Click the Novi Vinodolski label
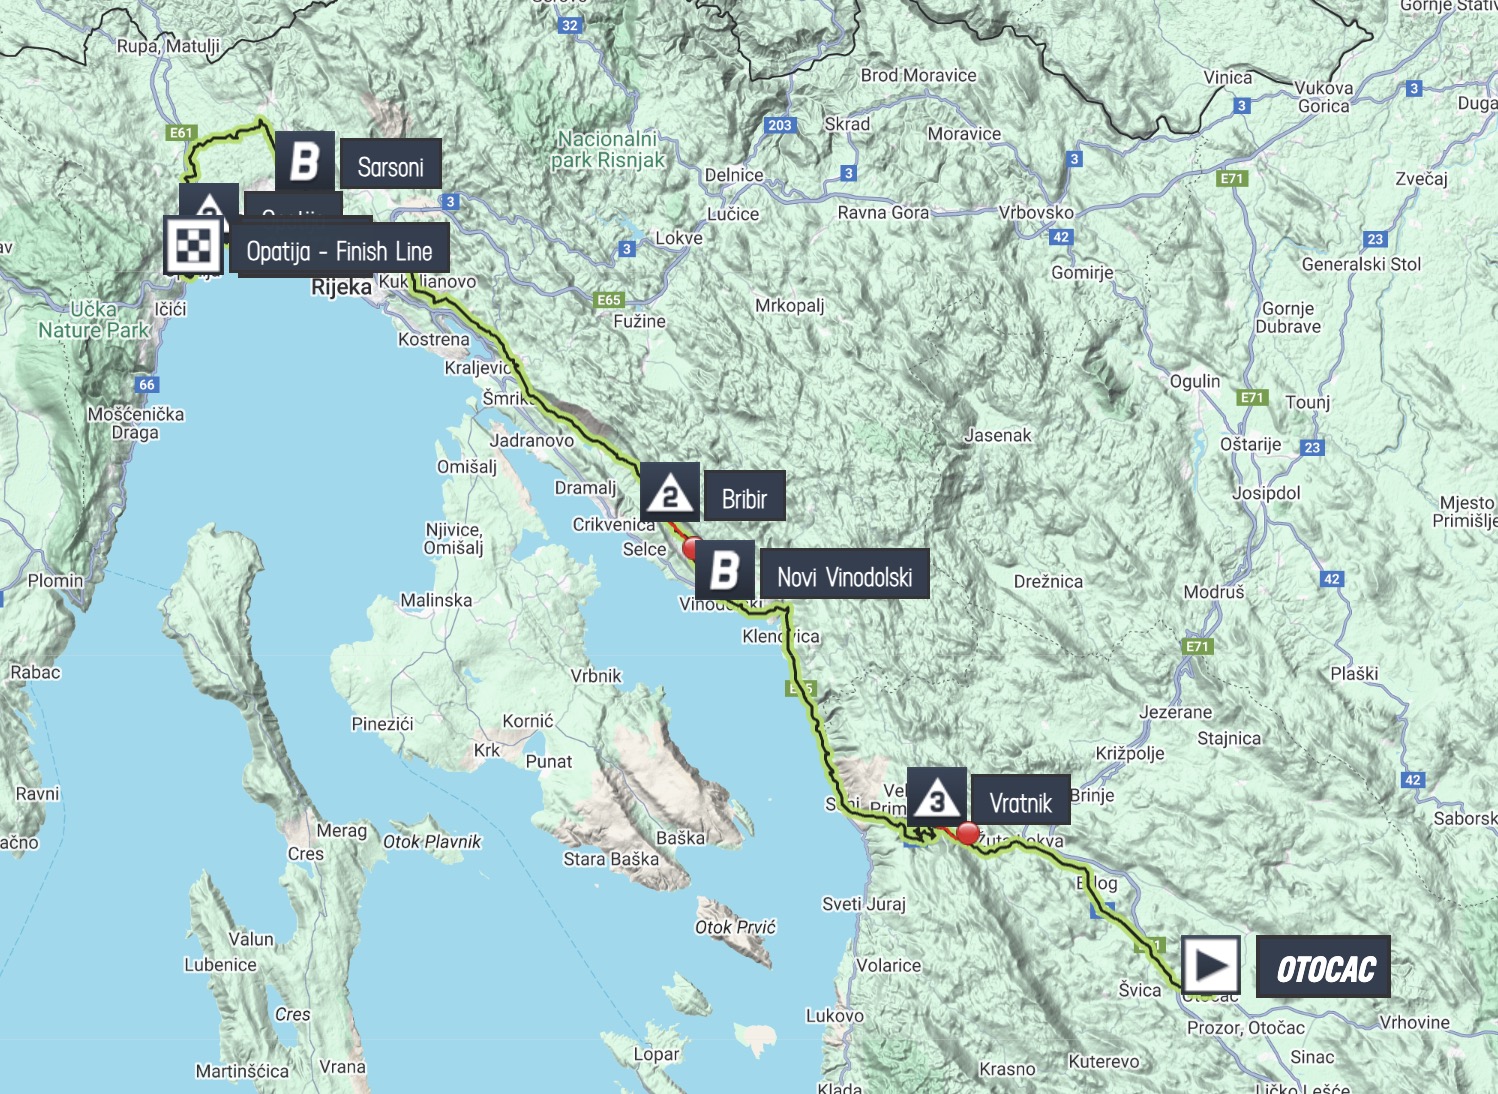The height and width of the screenshot is (1094, 1498). click(845, 576)
